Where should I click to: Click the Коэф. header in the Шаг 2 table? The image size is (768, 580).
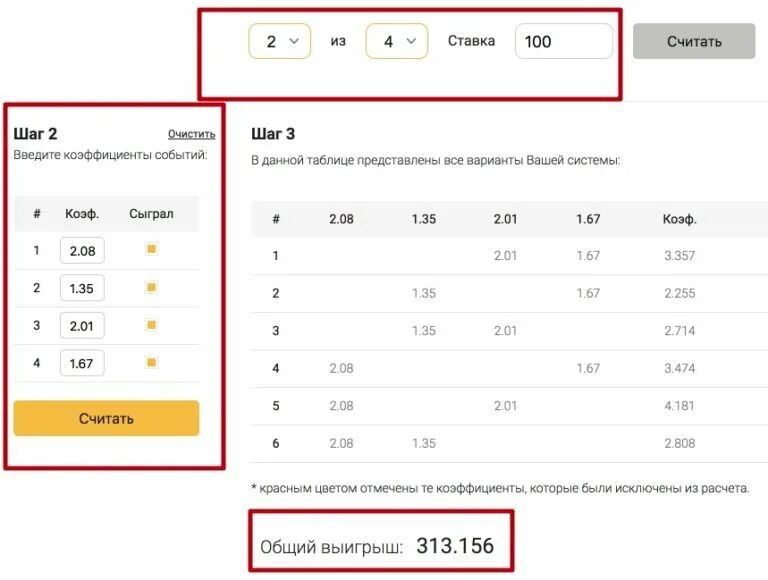coord(82,214)
